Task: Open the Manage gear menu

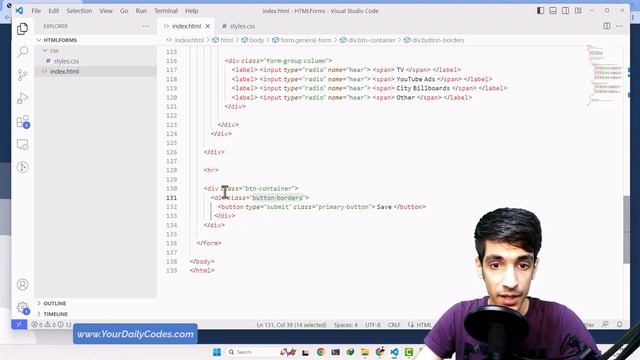Action: point(22,307)
